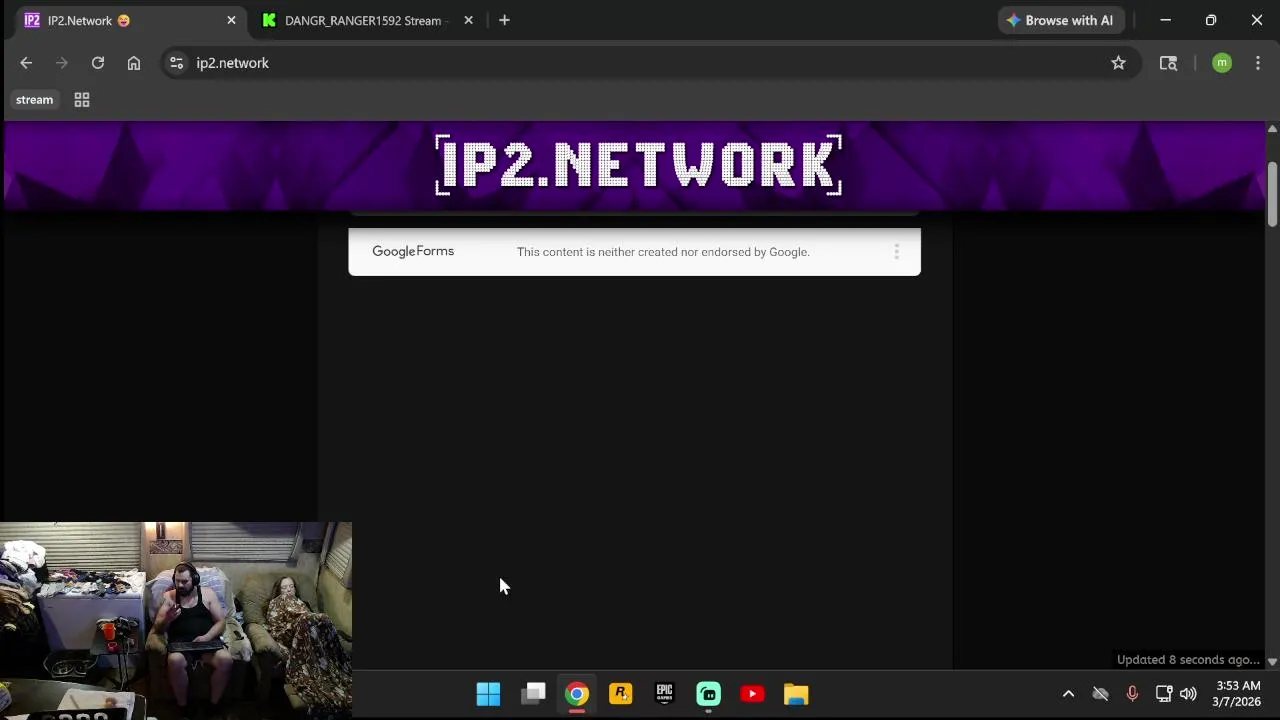Open the green profile avatar
This screenshot has height=720, width=1280.
(1222, 63)
